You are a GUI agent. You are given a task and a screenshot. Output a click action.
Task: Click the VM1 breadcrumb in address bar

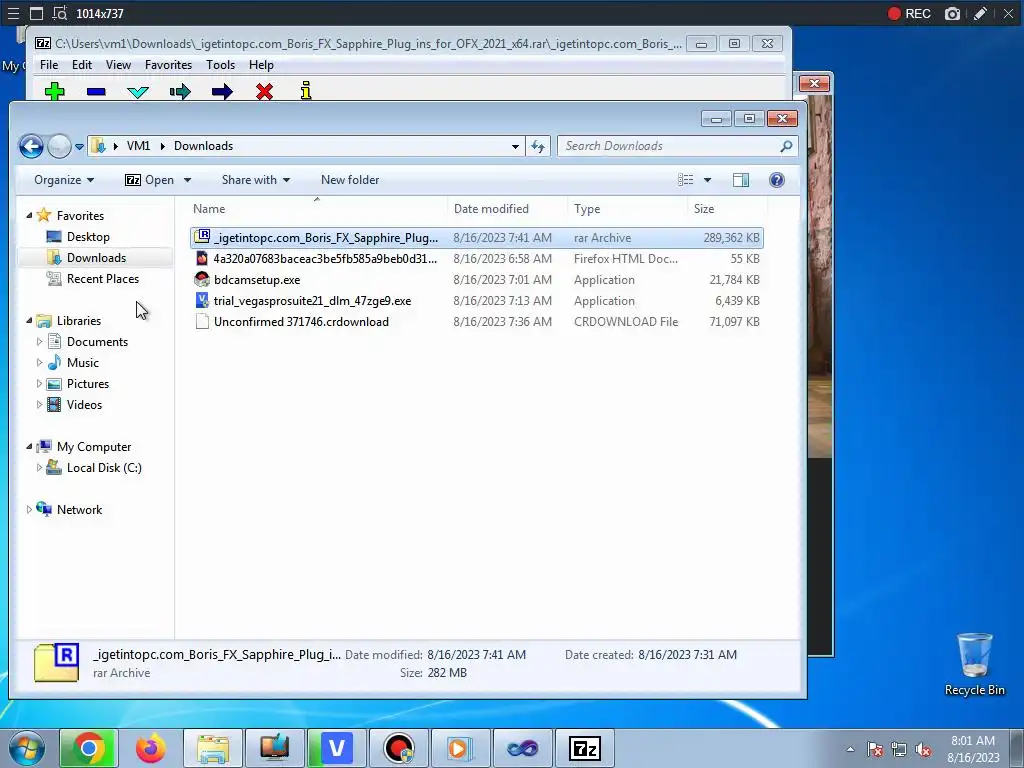pyautogui.click(x=138, y=146)
